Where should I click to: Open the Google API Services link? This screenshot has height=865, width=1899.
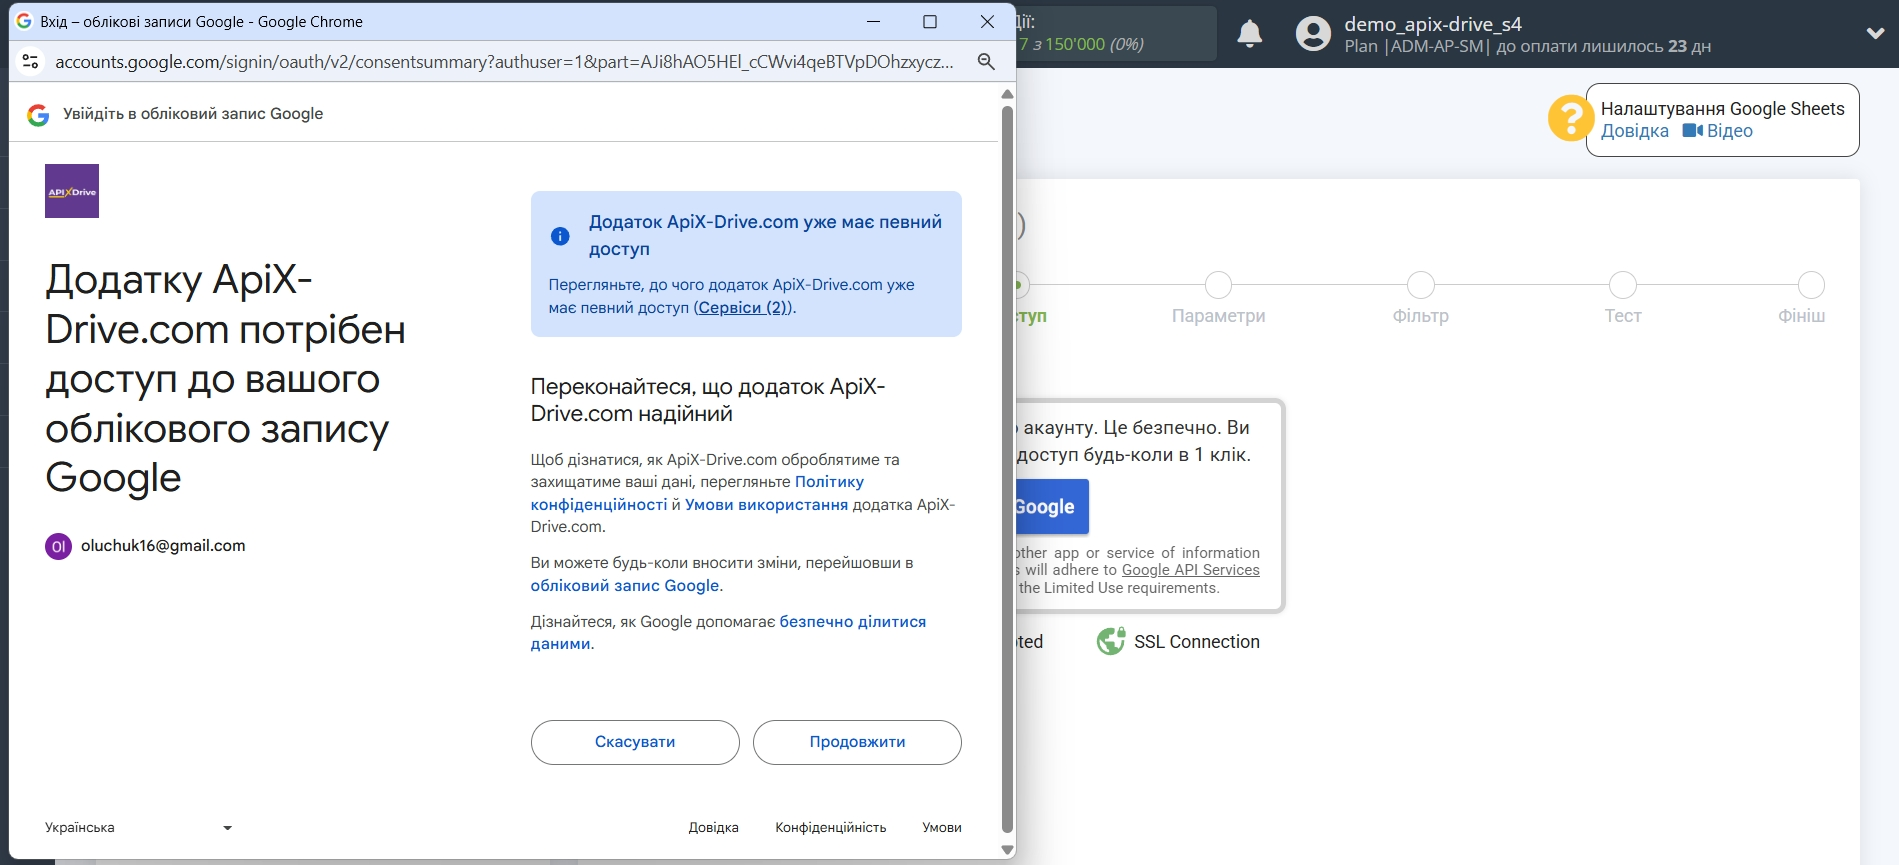(x=1190, y=570)
